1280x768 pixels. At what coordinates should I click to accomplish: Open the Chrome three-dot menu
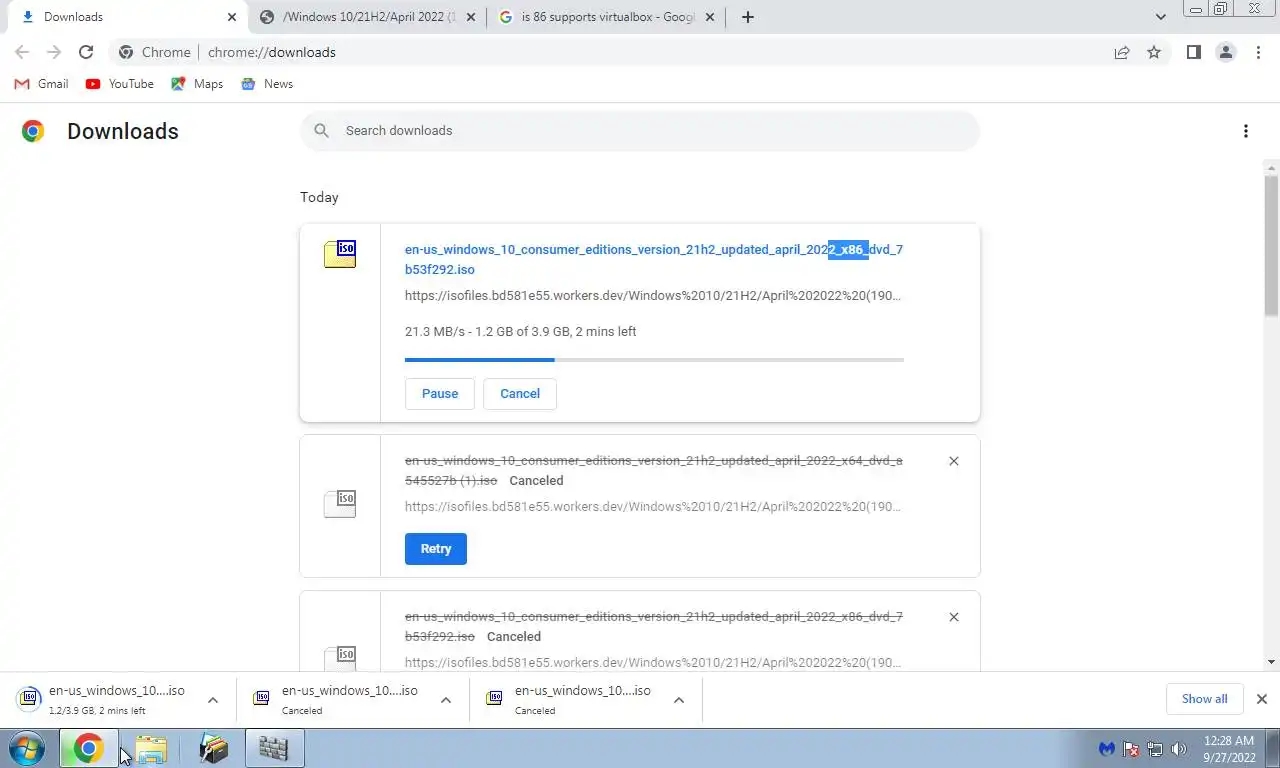point(1258,52)
